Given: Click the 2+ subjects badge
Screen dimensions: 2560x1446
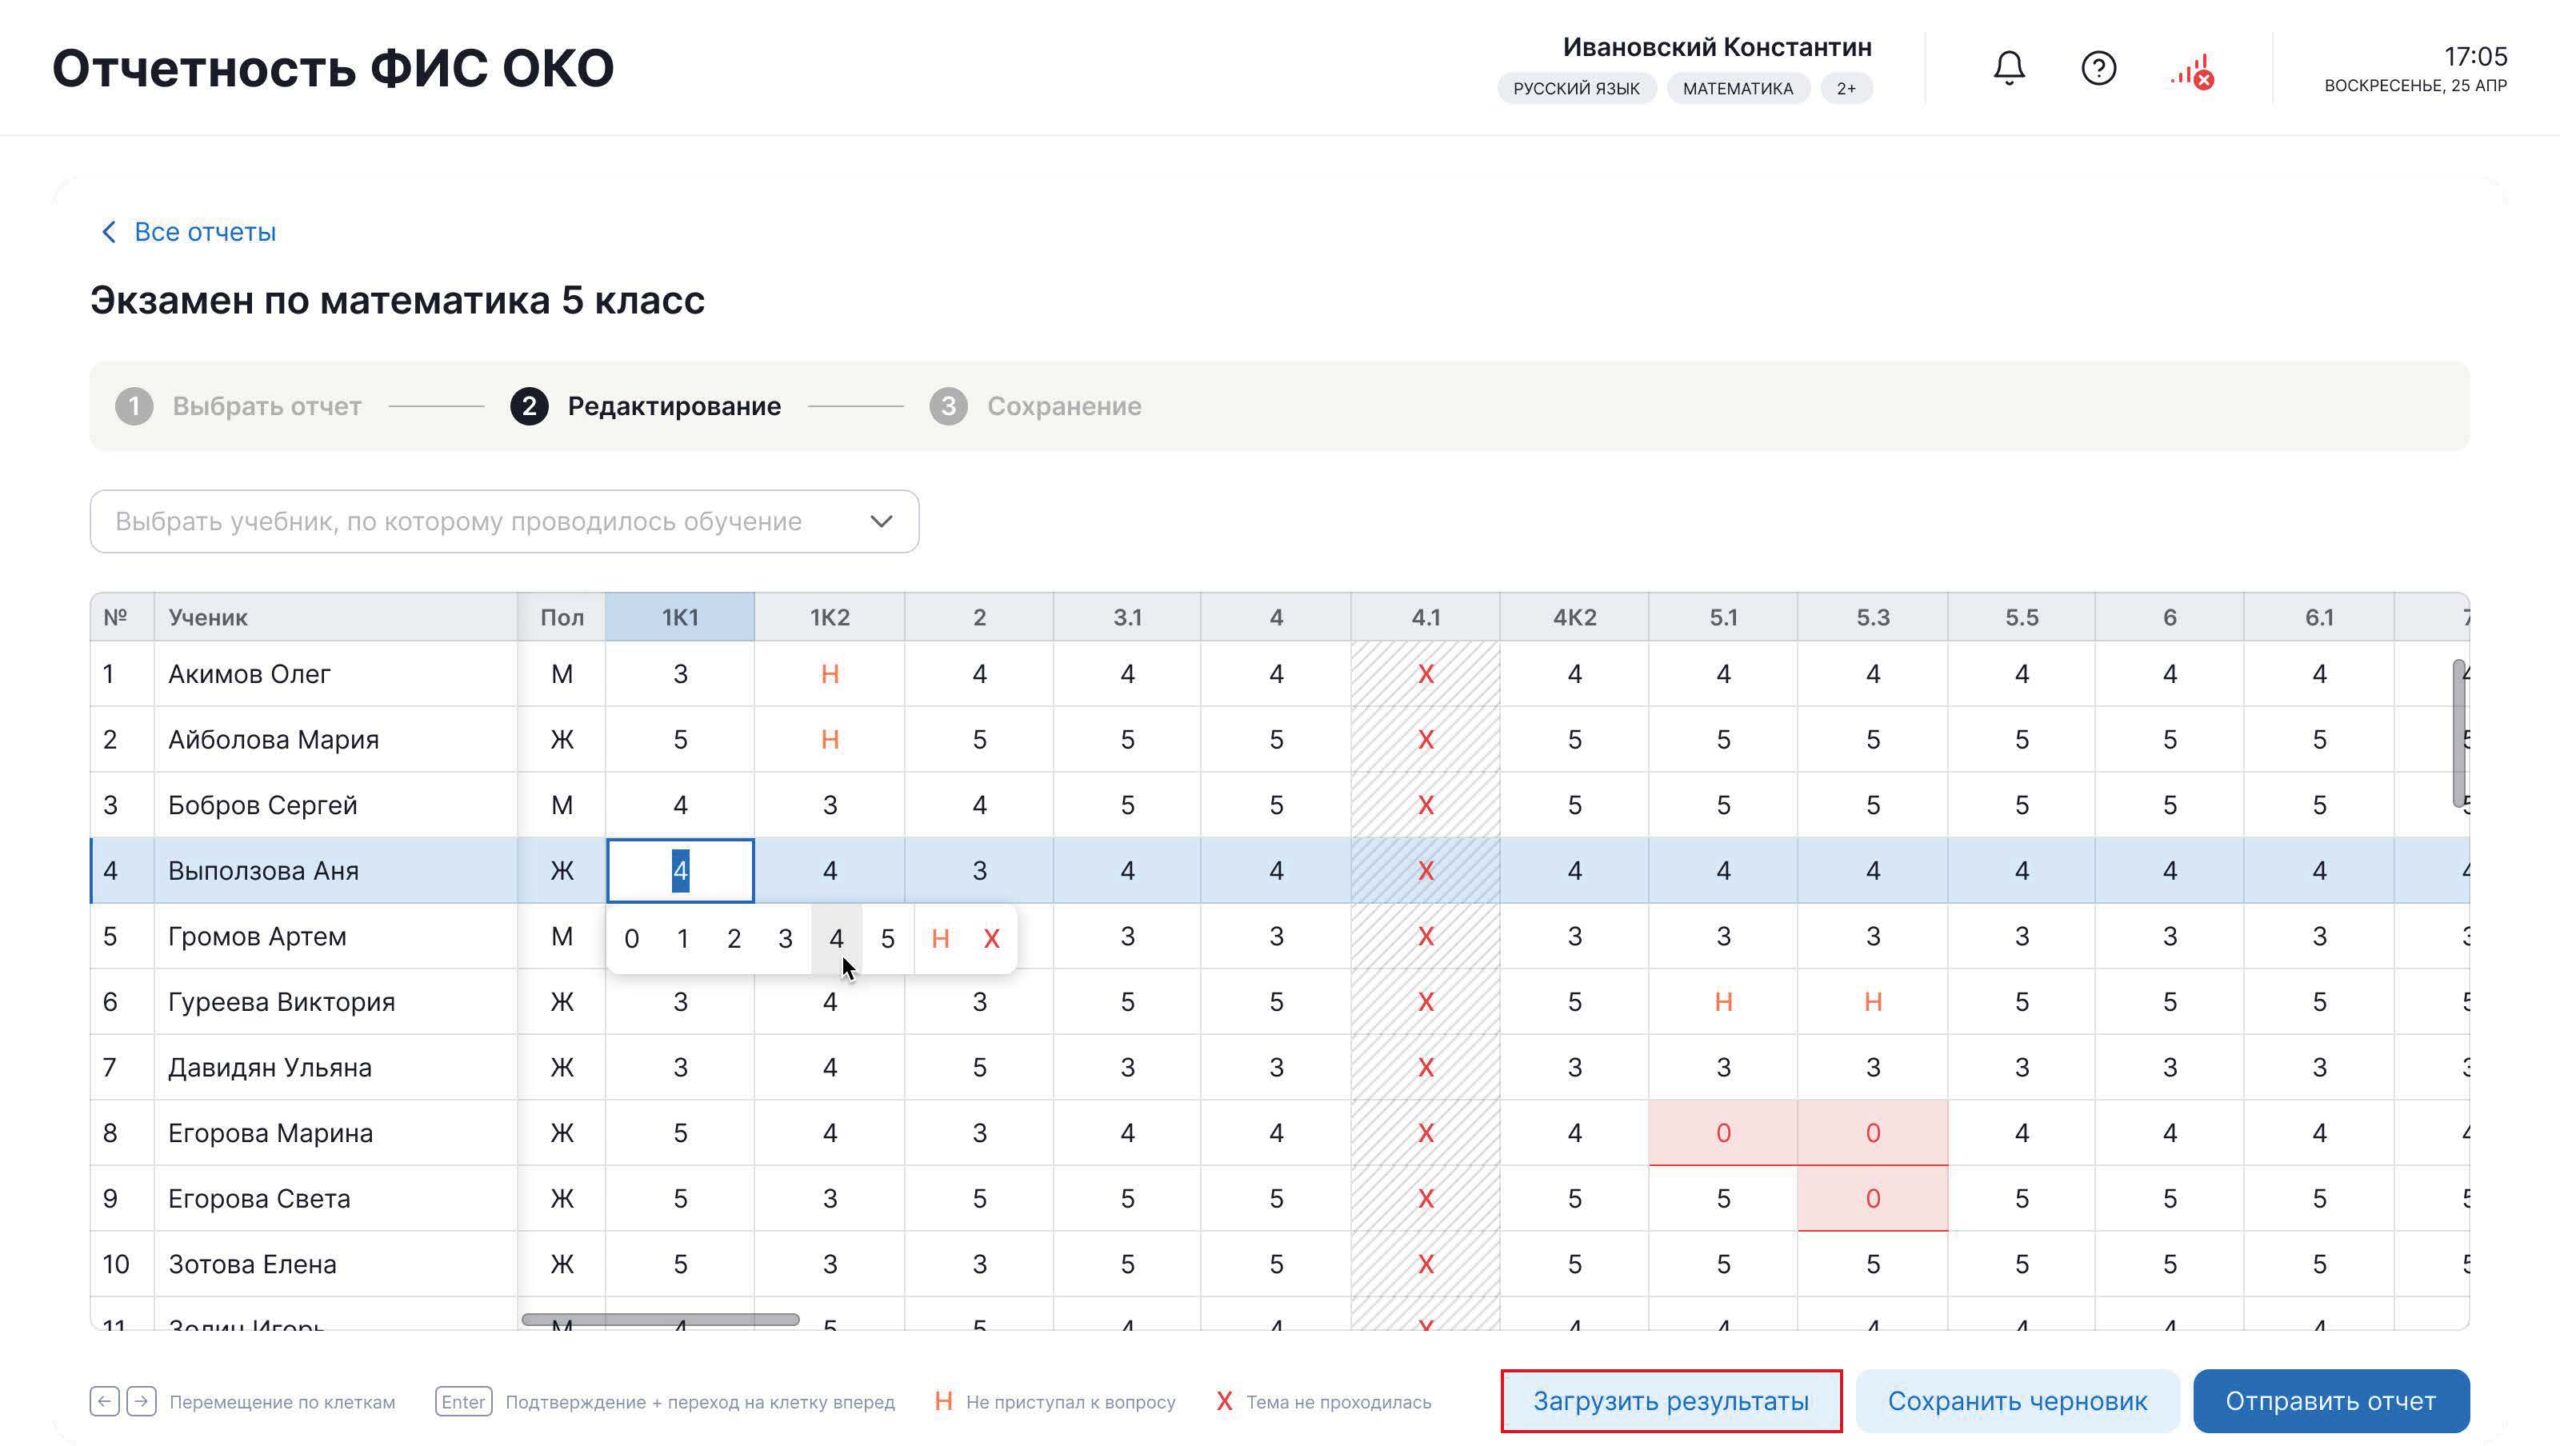Looking at the screenshot, I should [1846, 88].
